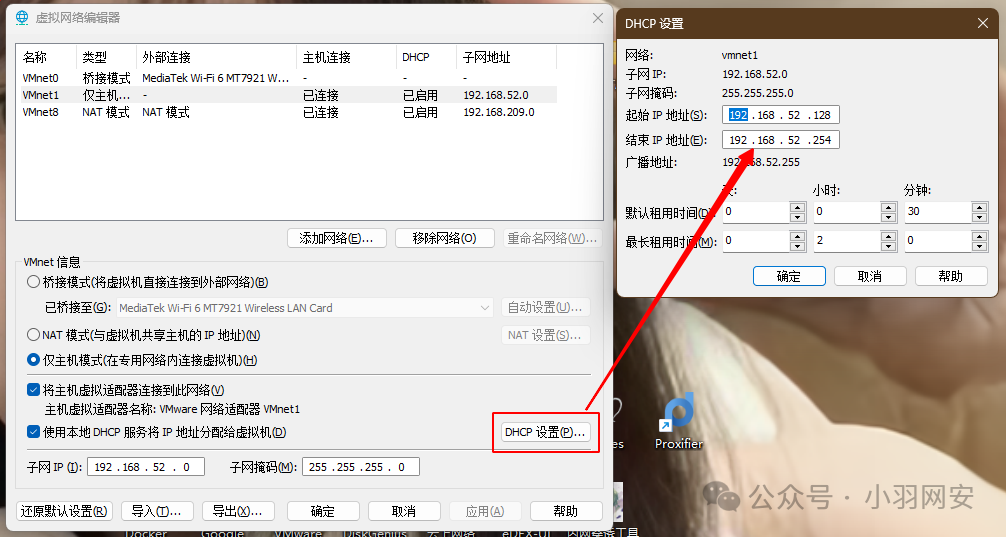Cancel the DHCP settings dialog
Image resolution: width=1006 pixels, height=537 pixels.
pos(870,277)
